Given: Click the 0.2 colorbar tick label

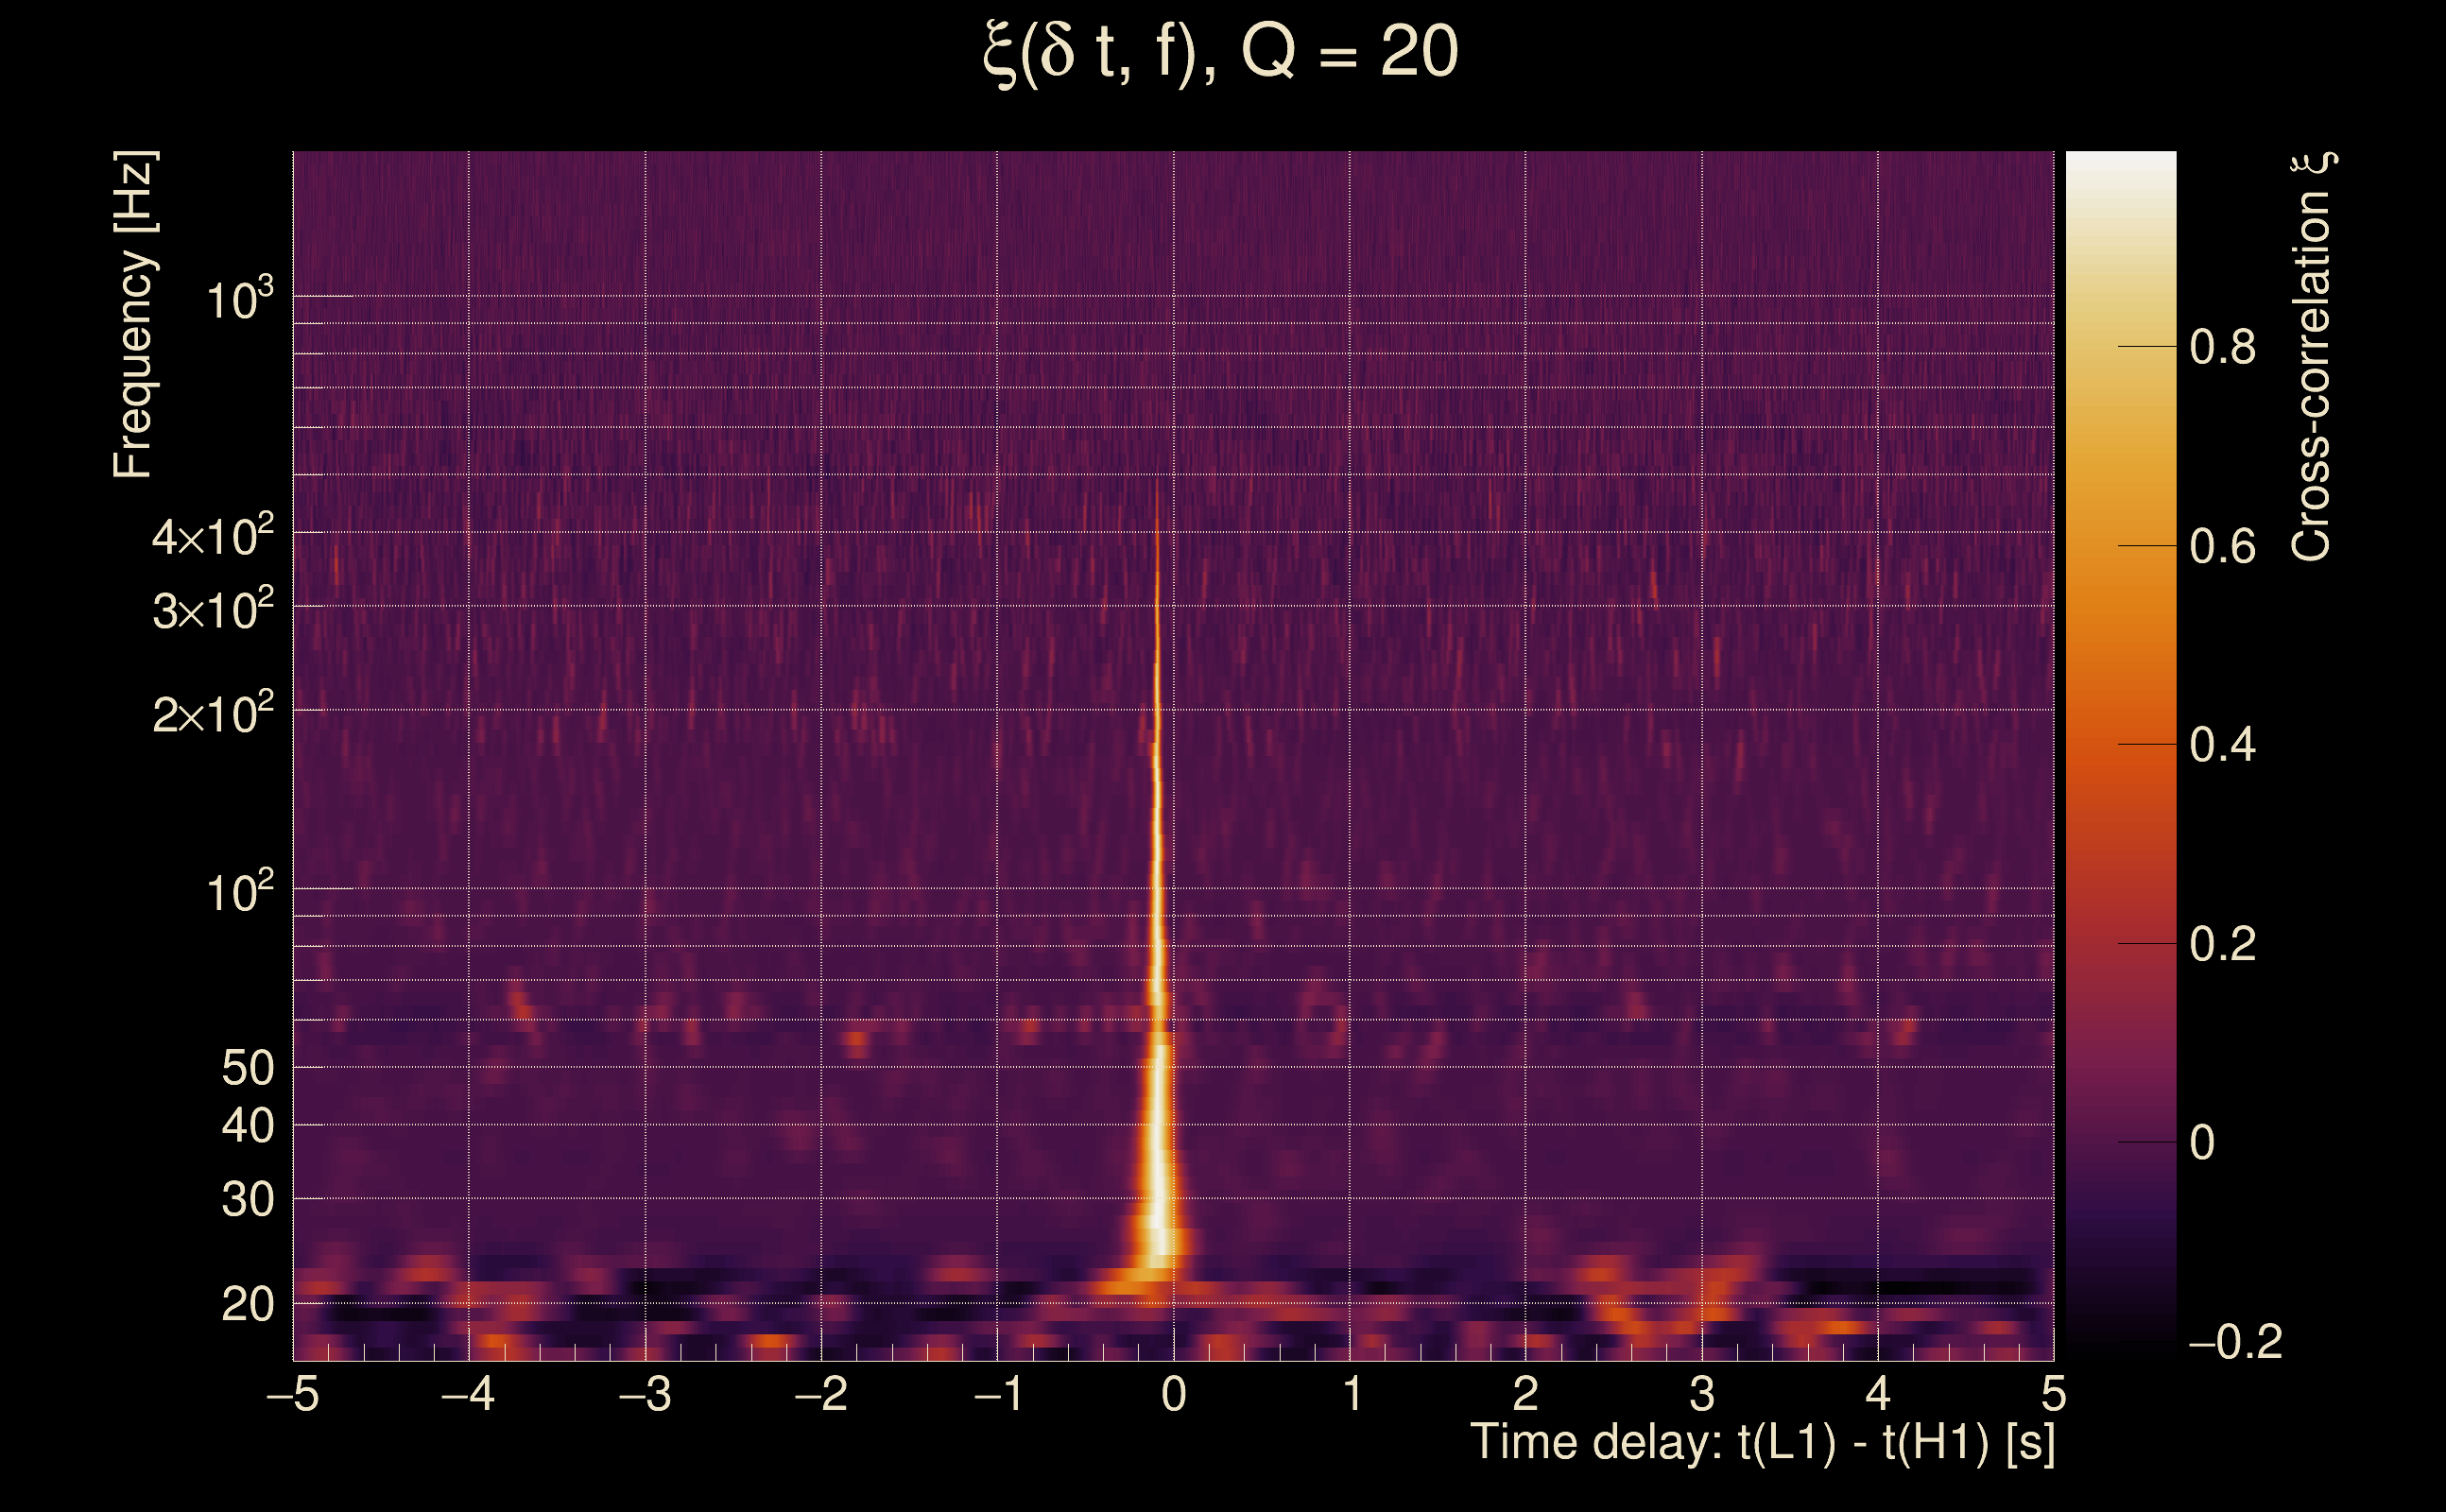Looking at the screenshot, I should point(2222,945).
